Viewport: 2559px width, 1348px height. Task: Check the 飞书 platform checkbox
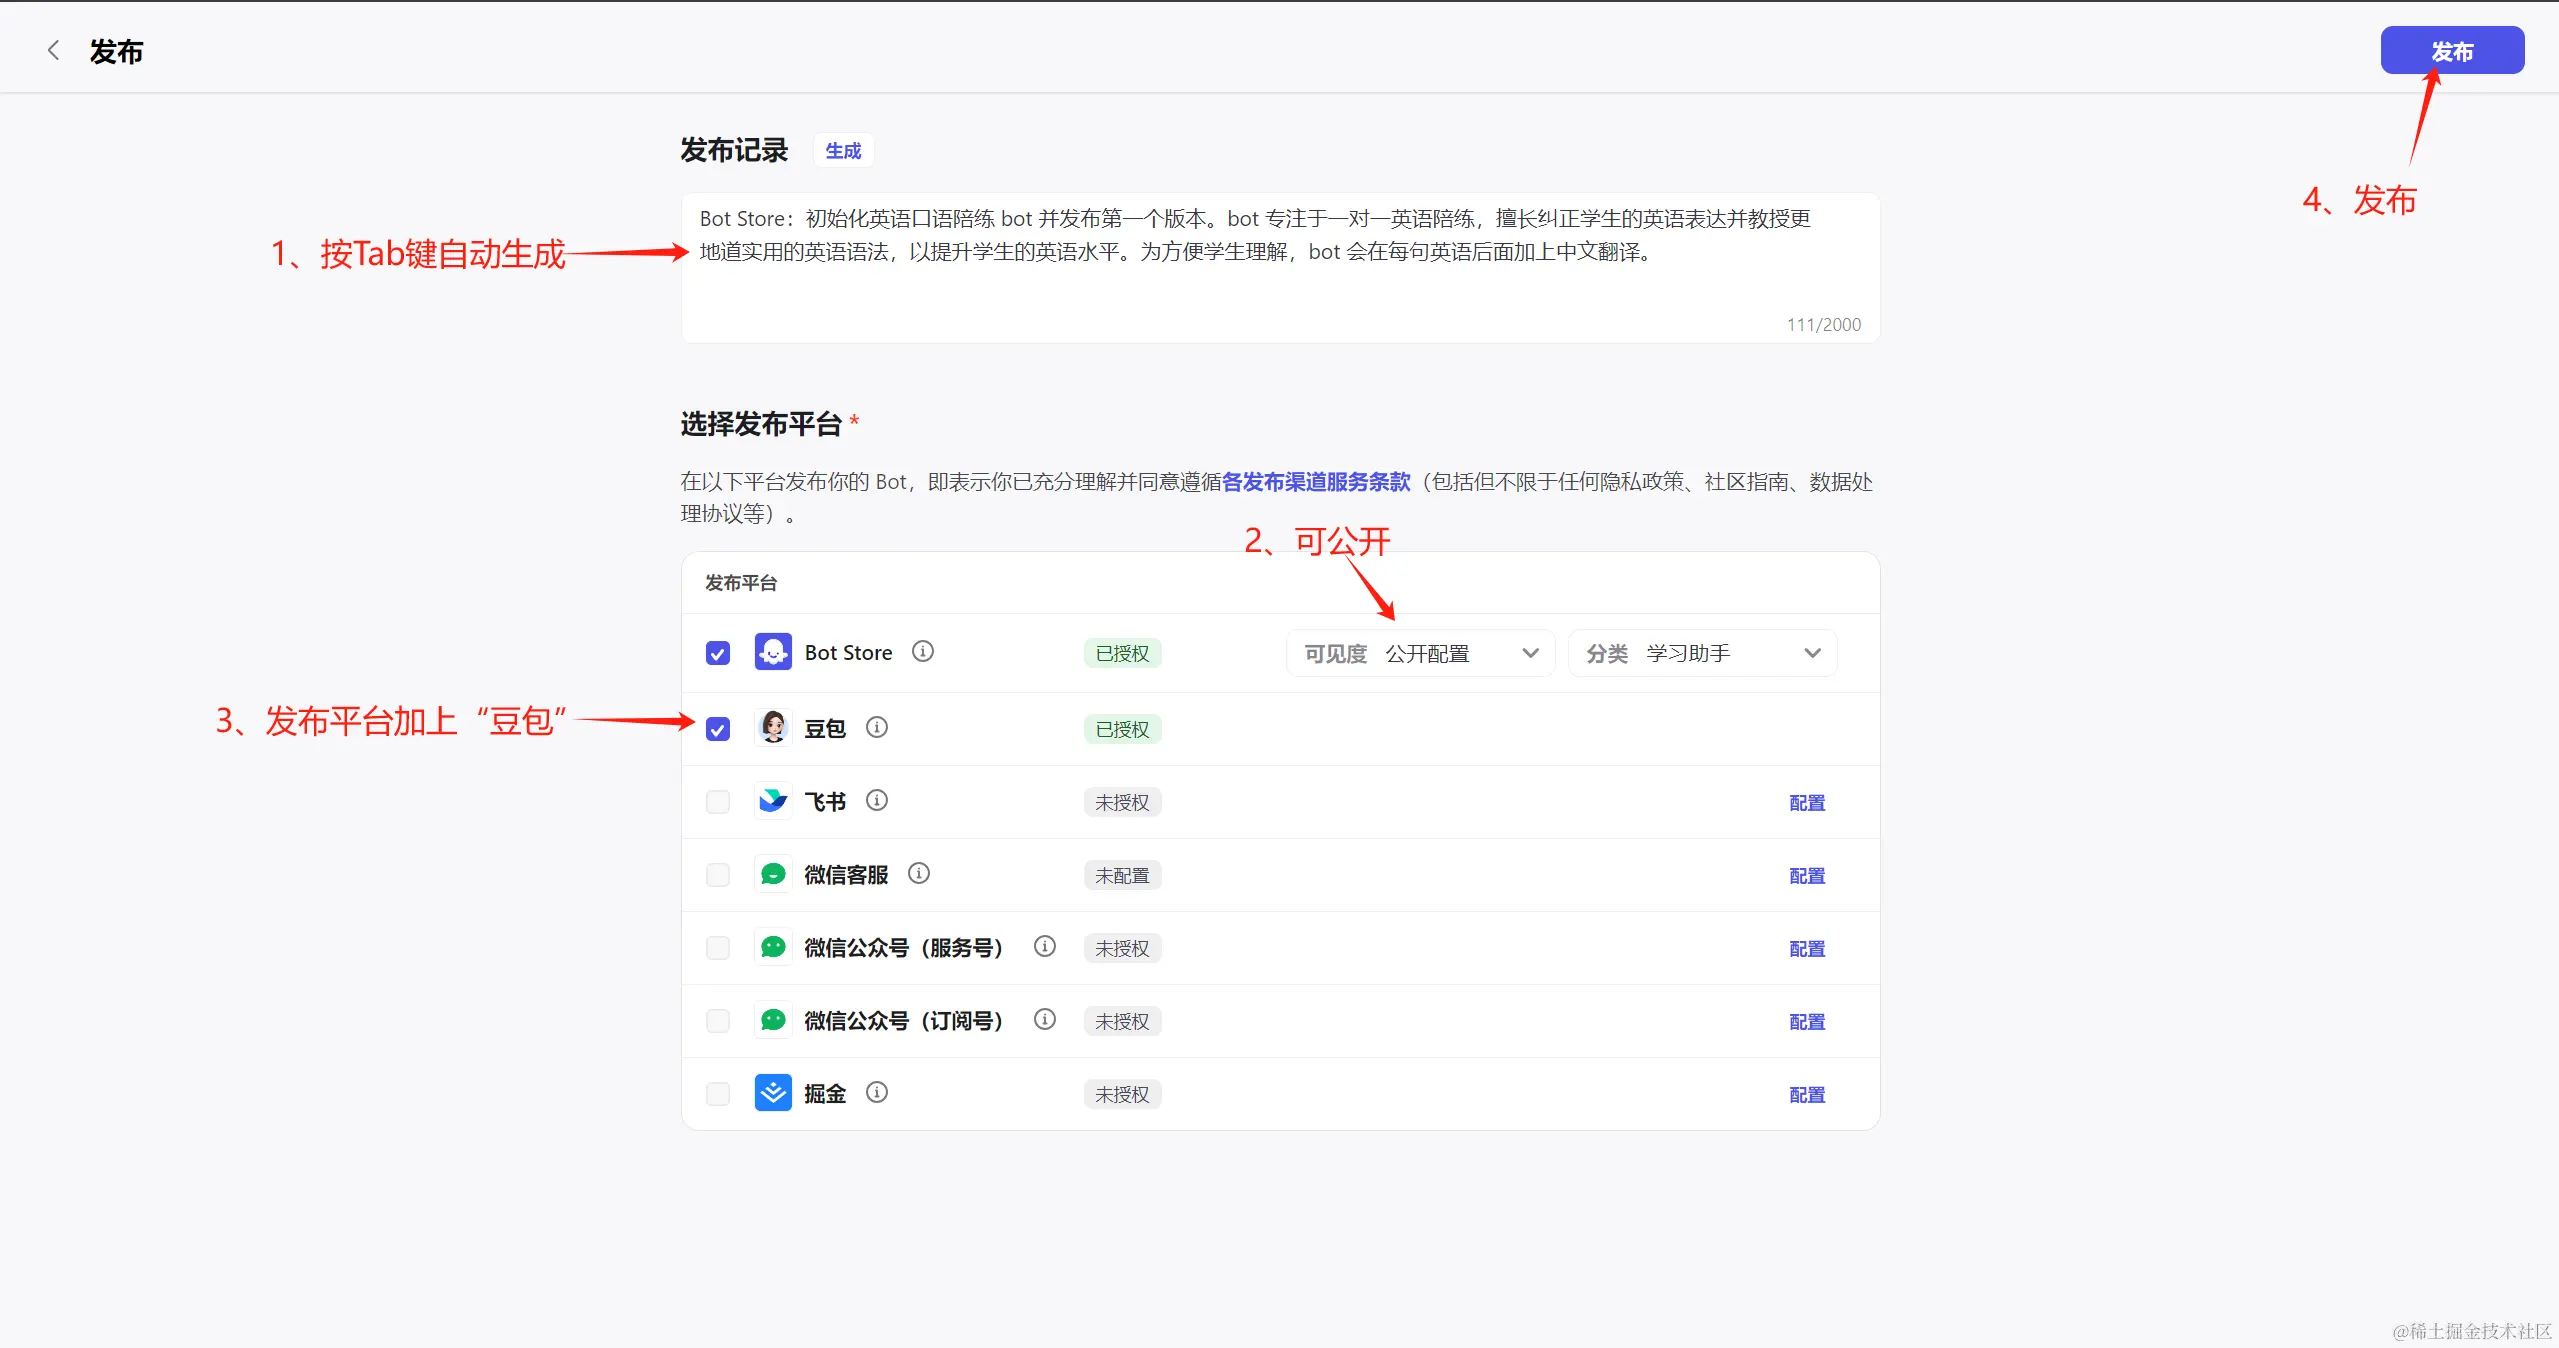[718, 802]
